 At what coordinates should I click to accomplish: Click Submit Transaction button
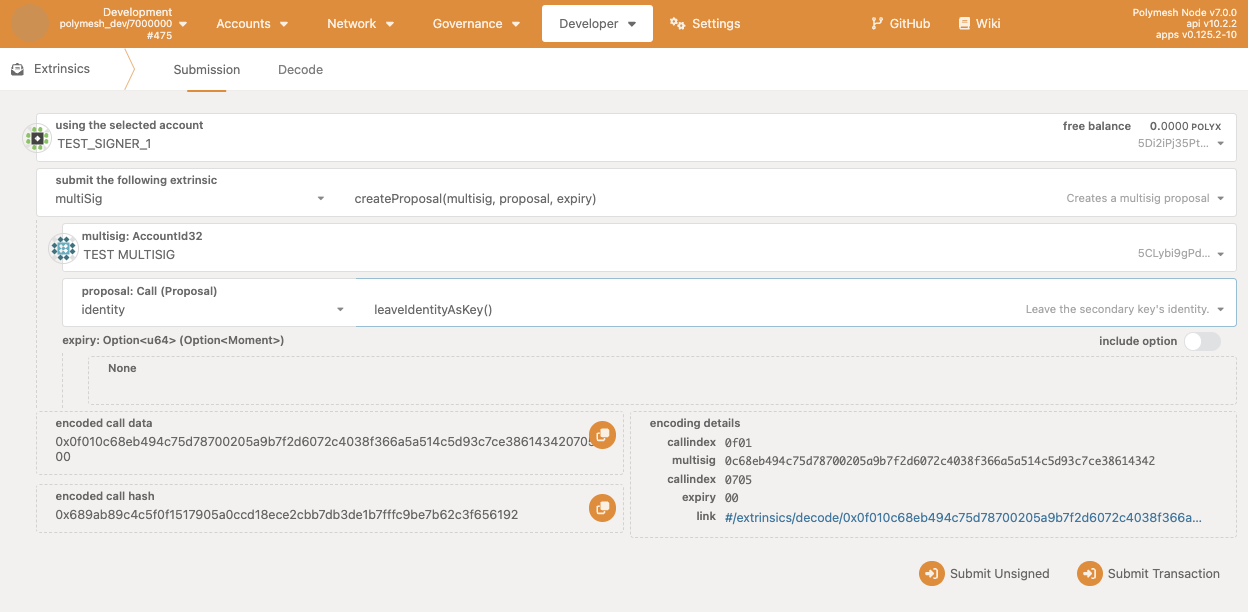point(1149,574)
